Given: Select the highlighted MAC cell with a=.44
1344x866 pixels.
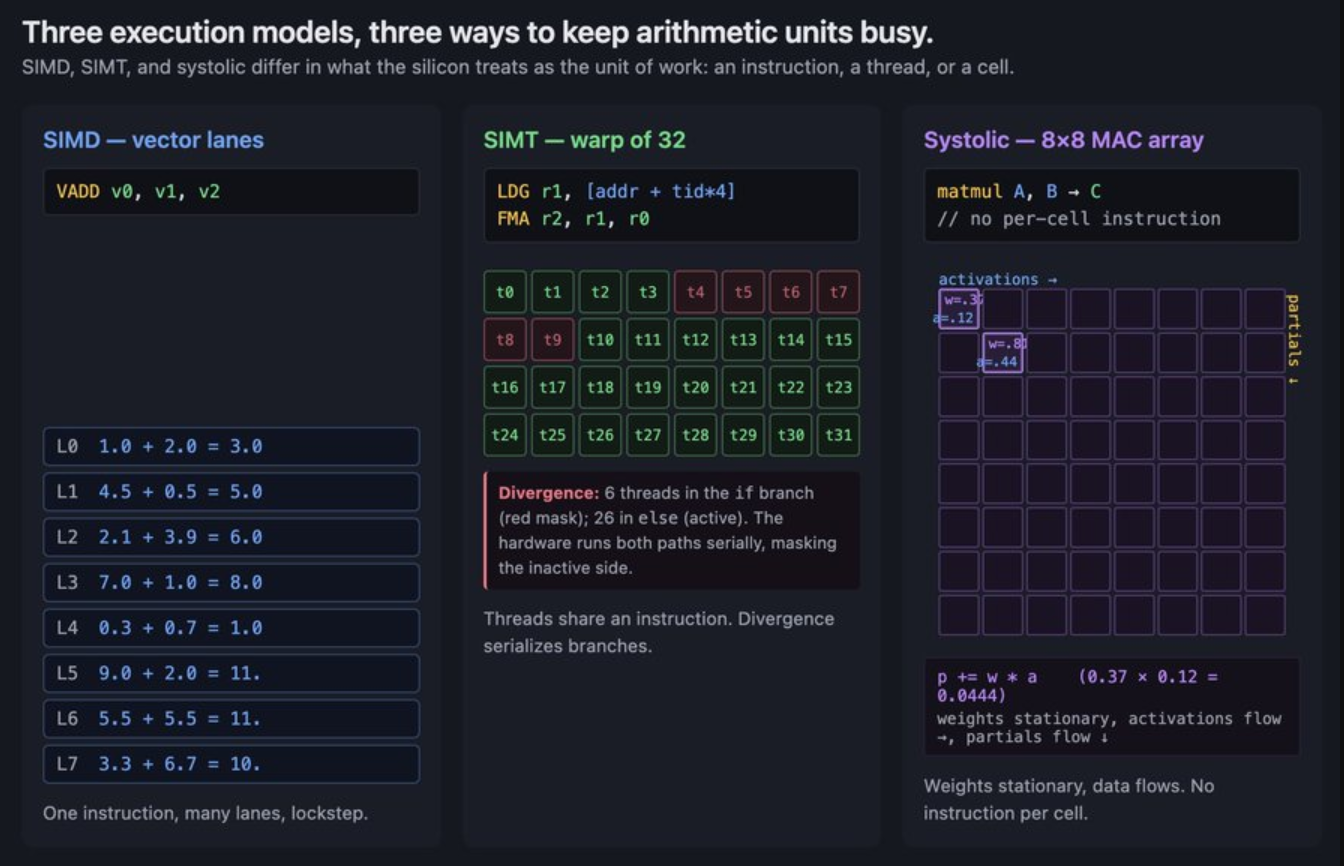Looking at the screenshot, I should pyautogui.click(x=1003, y=353).
